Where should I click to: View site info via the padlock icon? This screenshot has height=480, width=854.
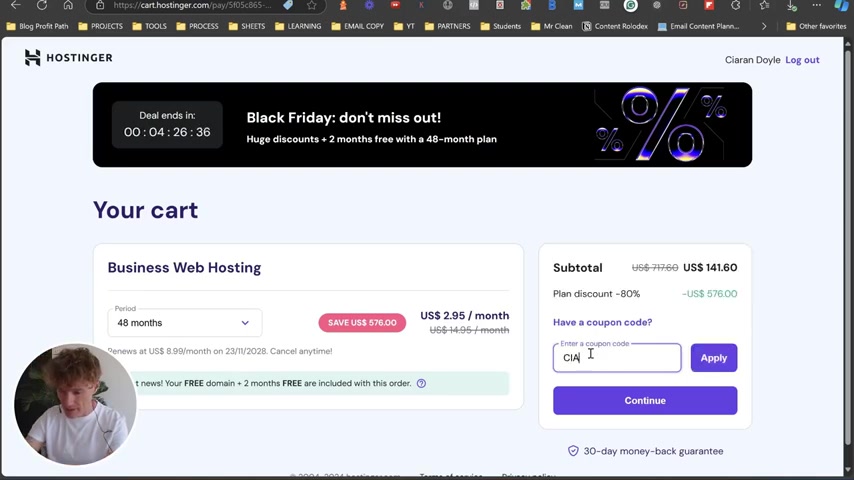[100, 5]
